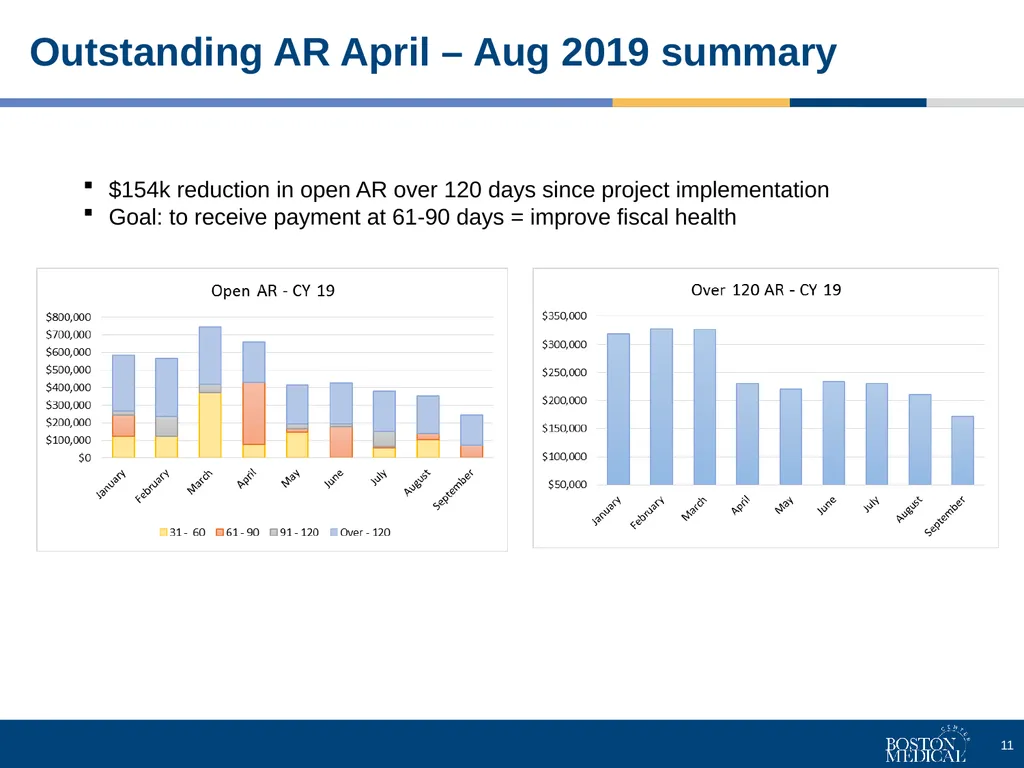Click the slide title 'Outstanding AR April – Aug 2019 summary'

click(433, 53)
